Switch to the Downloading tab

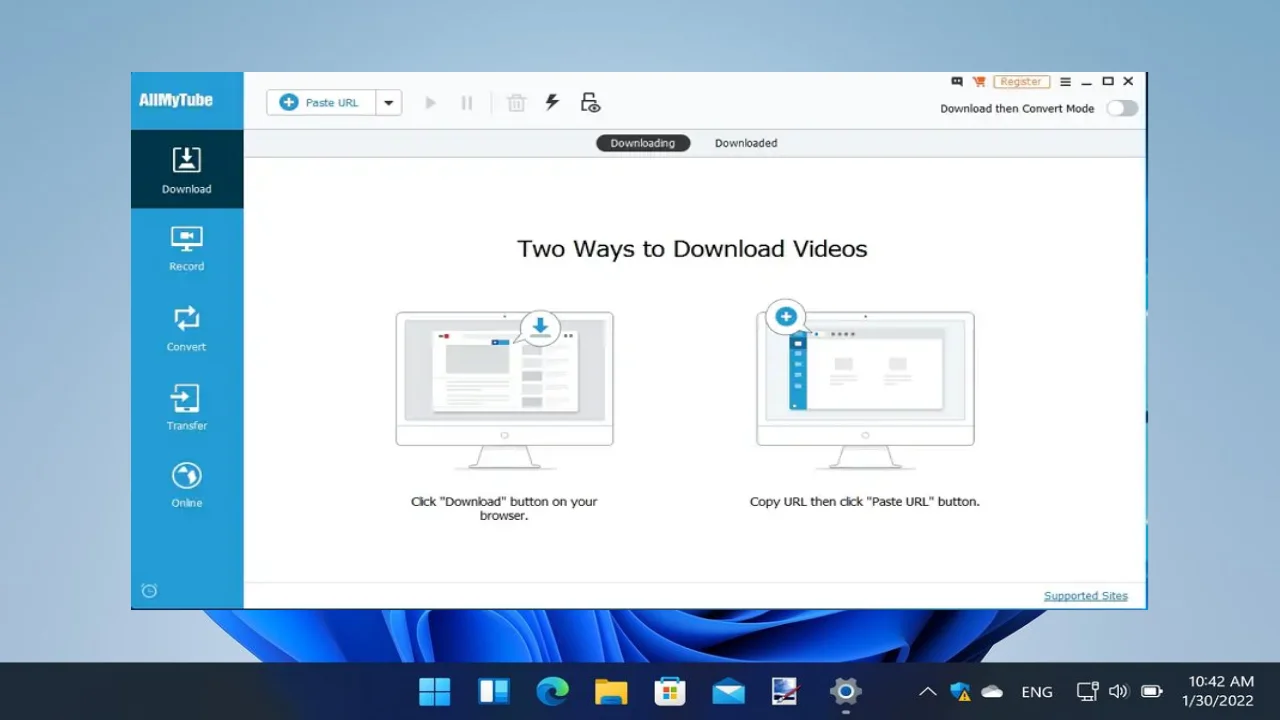(x=643, y=143)
